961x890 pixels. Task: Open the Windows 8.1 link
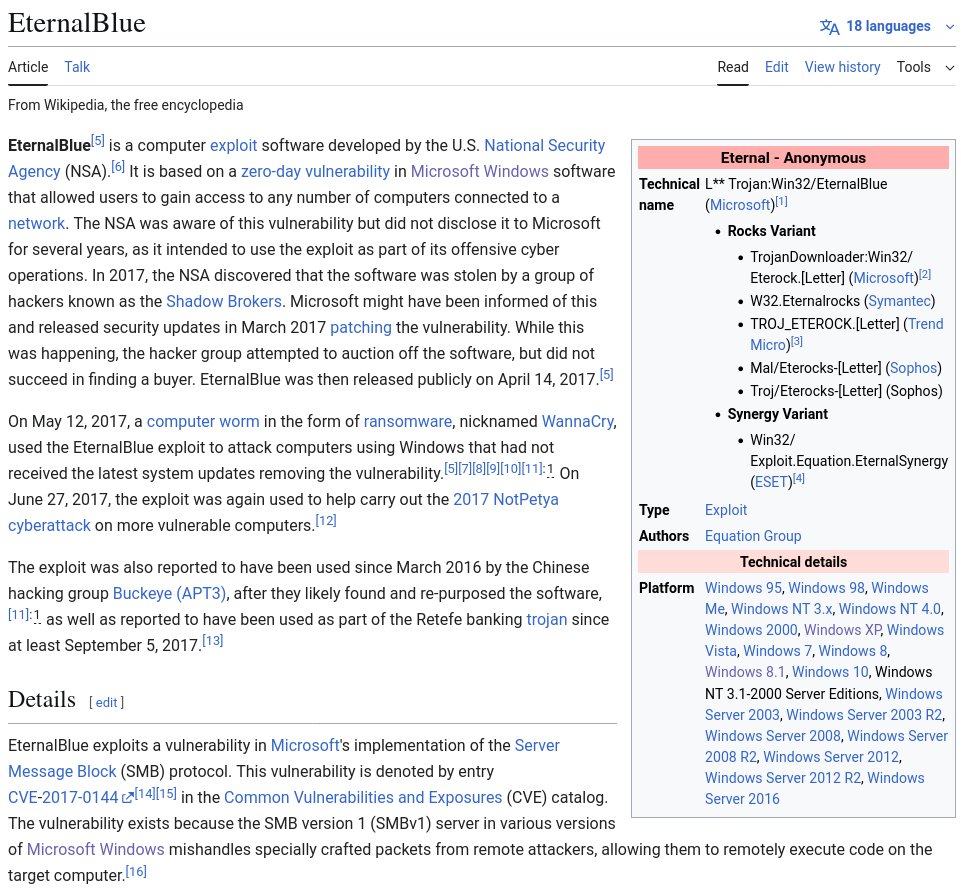pos(745,672)
